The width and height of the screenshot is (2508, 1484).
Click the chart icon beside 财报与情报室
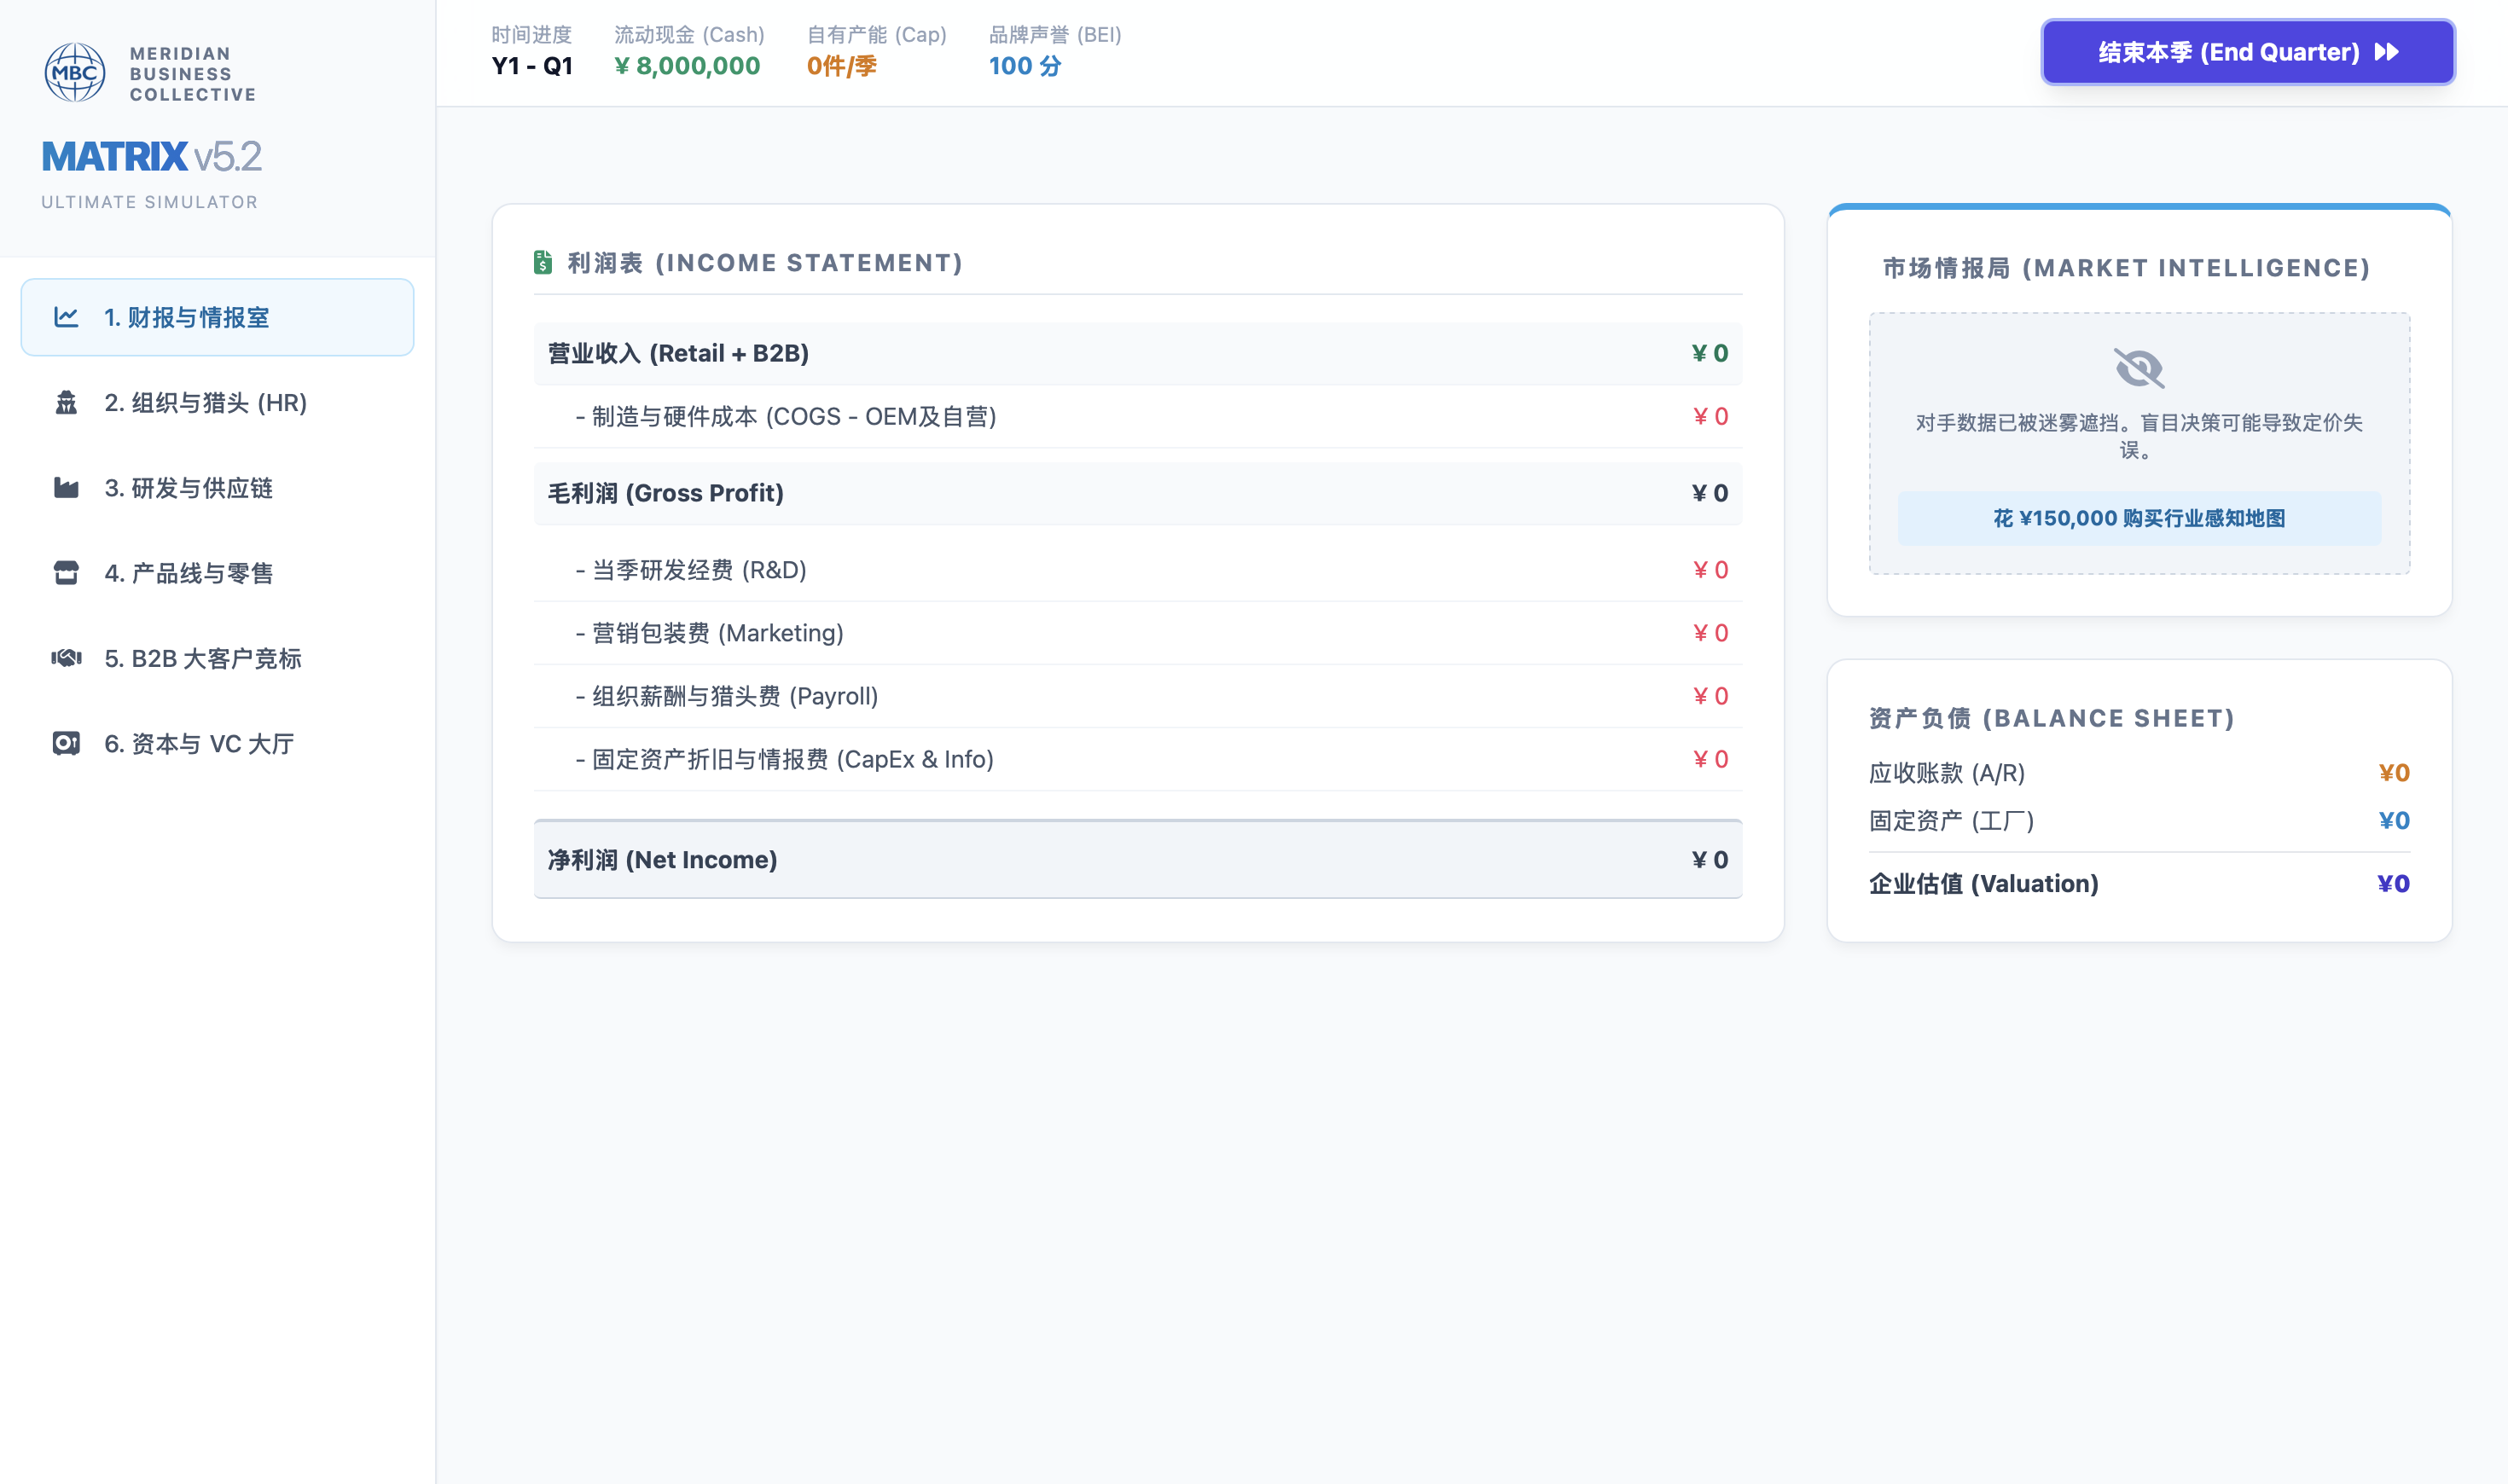(x=66, y=317)
